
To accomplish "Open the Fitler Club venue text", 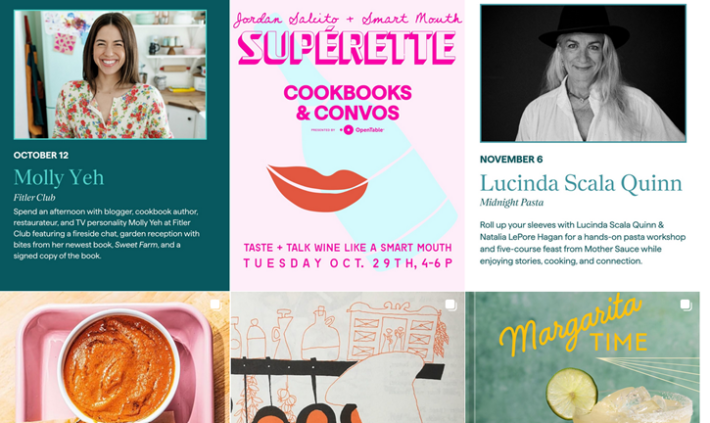I will click(x=34, y=197).
